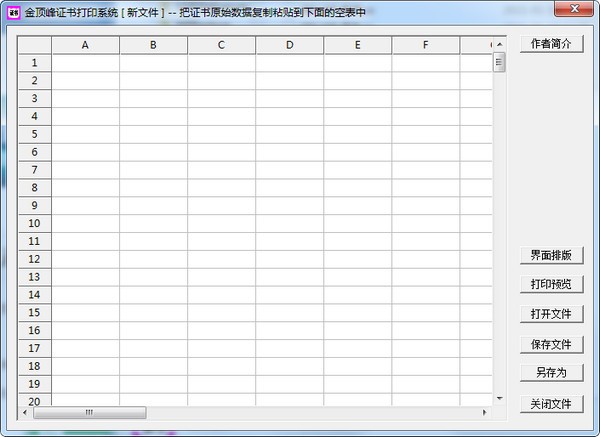Viewport: 600px width, 437px height.
Task: Click cell C5 in the grid
Action: 222,134
